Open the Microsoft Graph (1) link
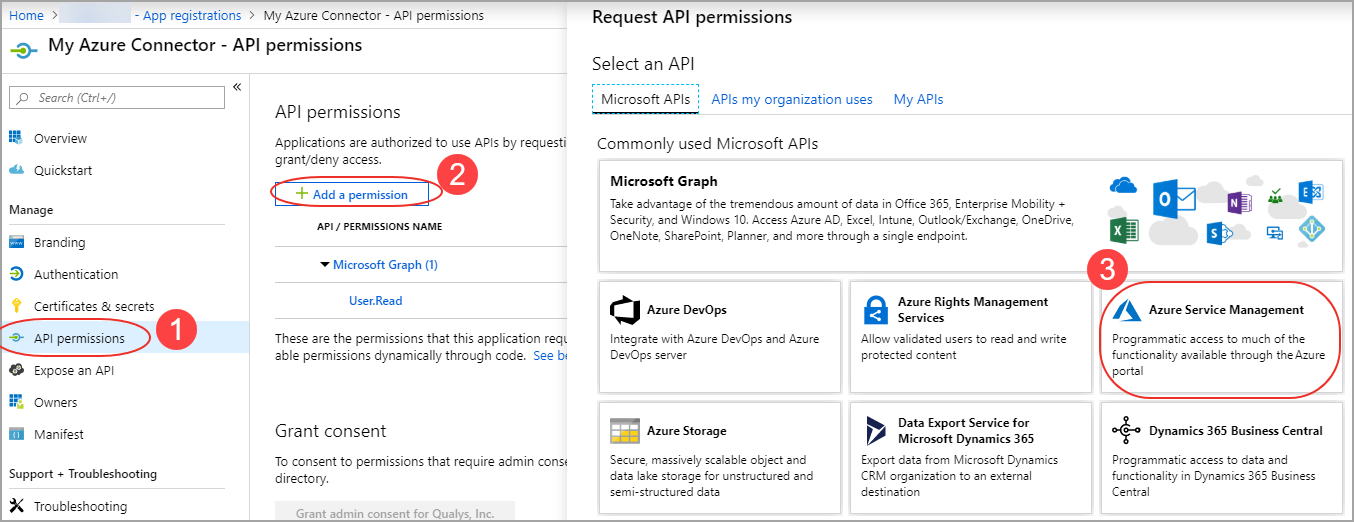This screenshot has height=522, width=1354. coord(385,265)
